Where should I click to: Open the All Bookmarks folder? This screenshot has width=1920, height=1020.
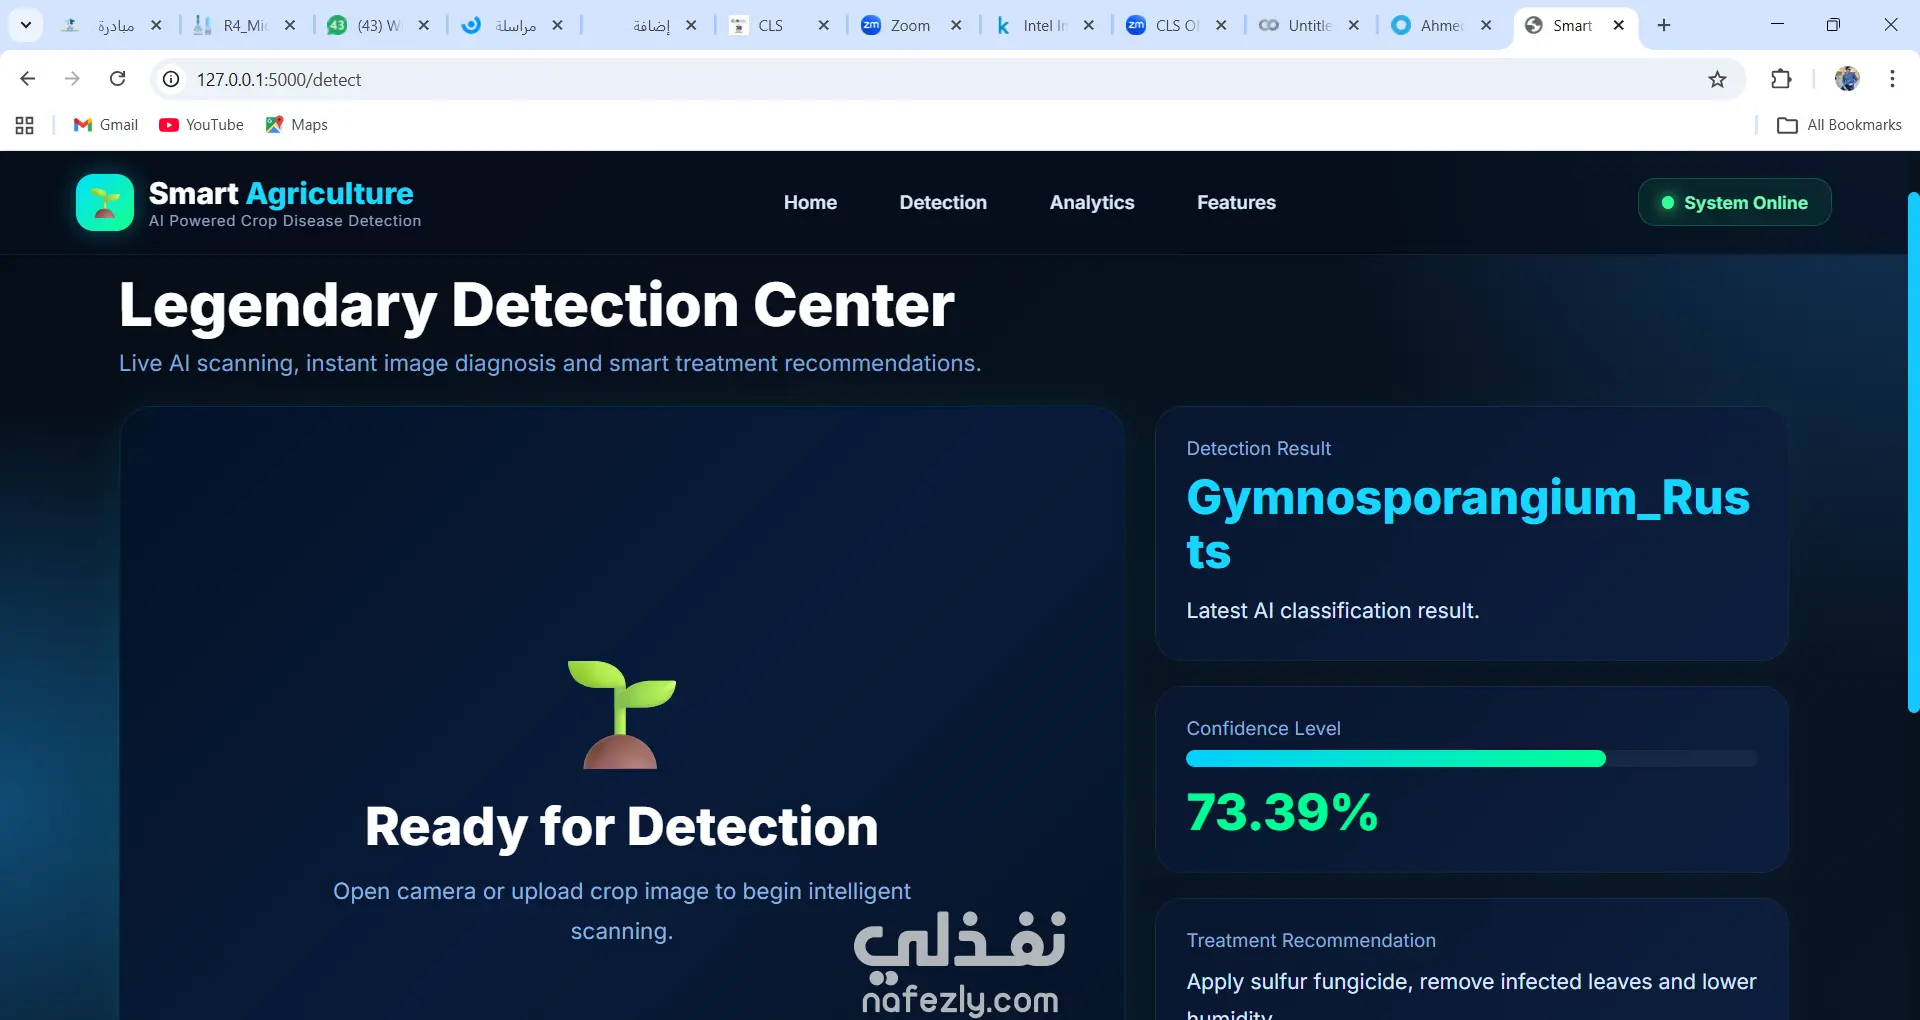[1839, 125]
